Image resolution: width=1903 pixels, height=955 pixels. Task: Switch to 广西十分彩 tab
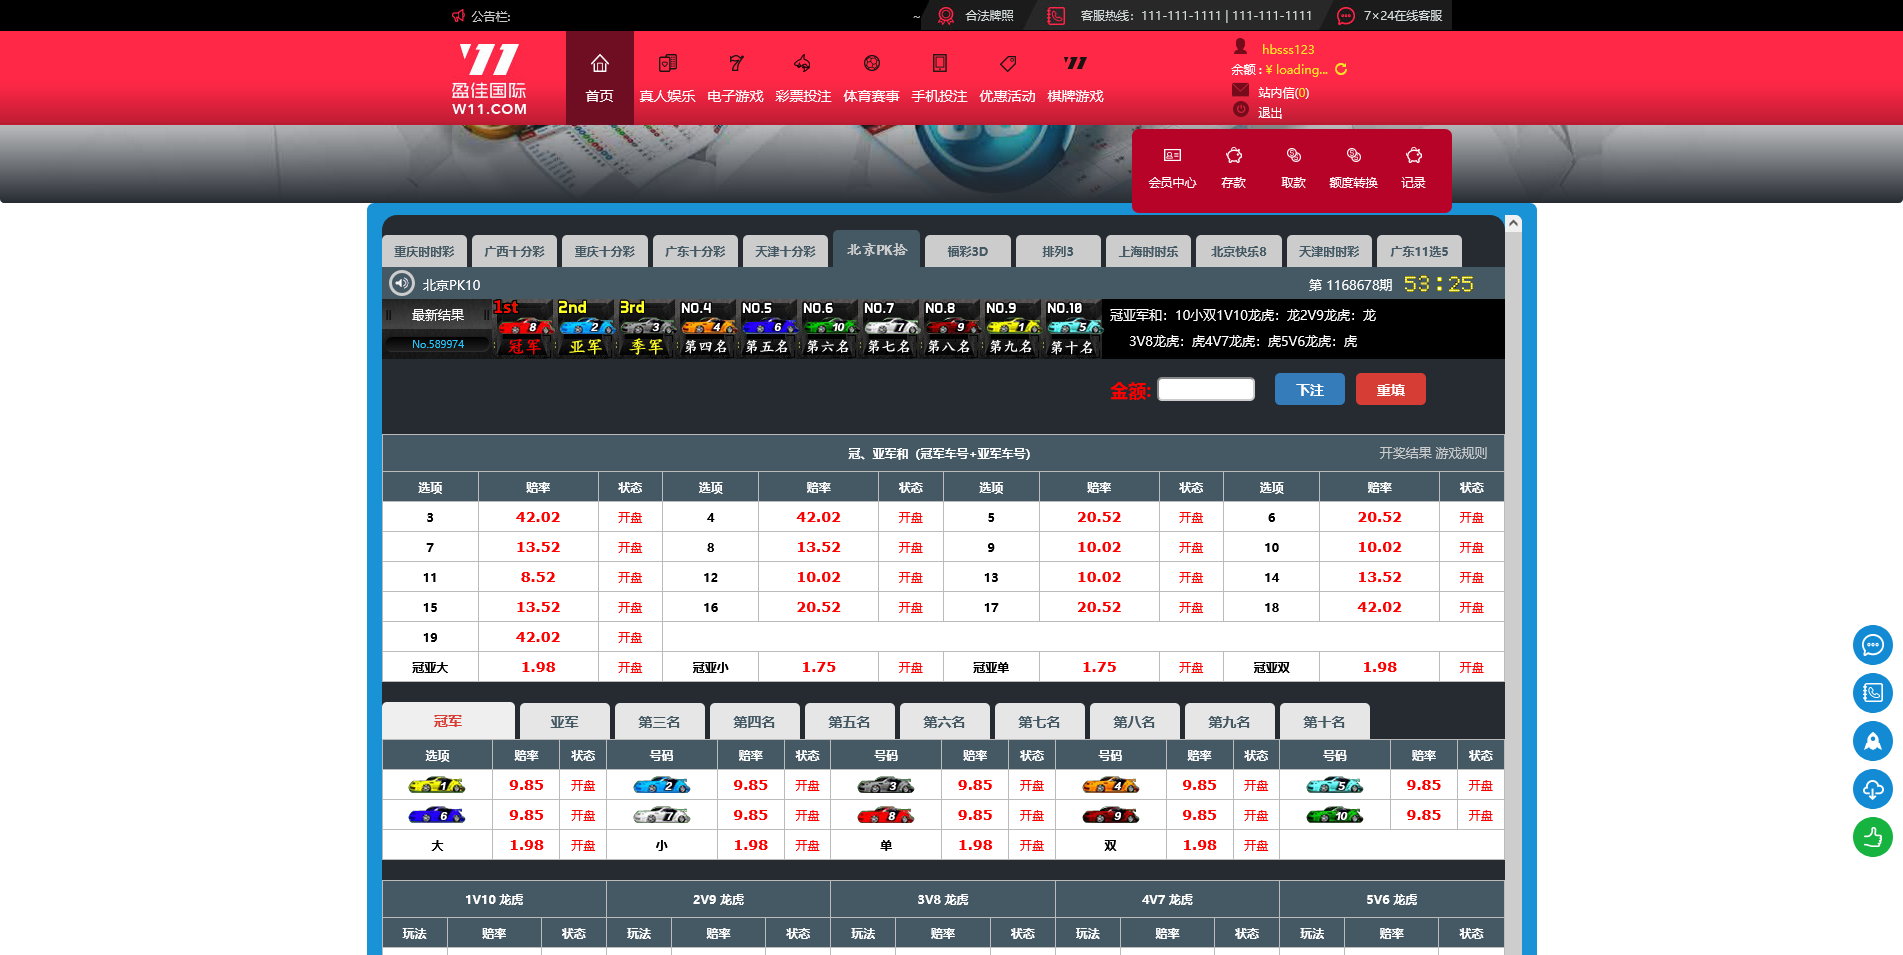point(514,251)
